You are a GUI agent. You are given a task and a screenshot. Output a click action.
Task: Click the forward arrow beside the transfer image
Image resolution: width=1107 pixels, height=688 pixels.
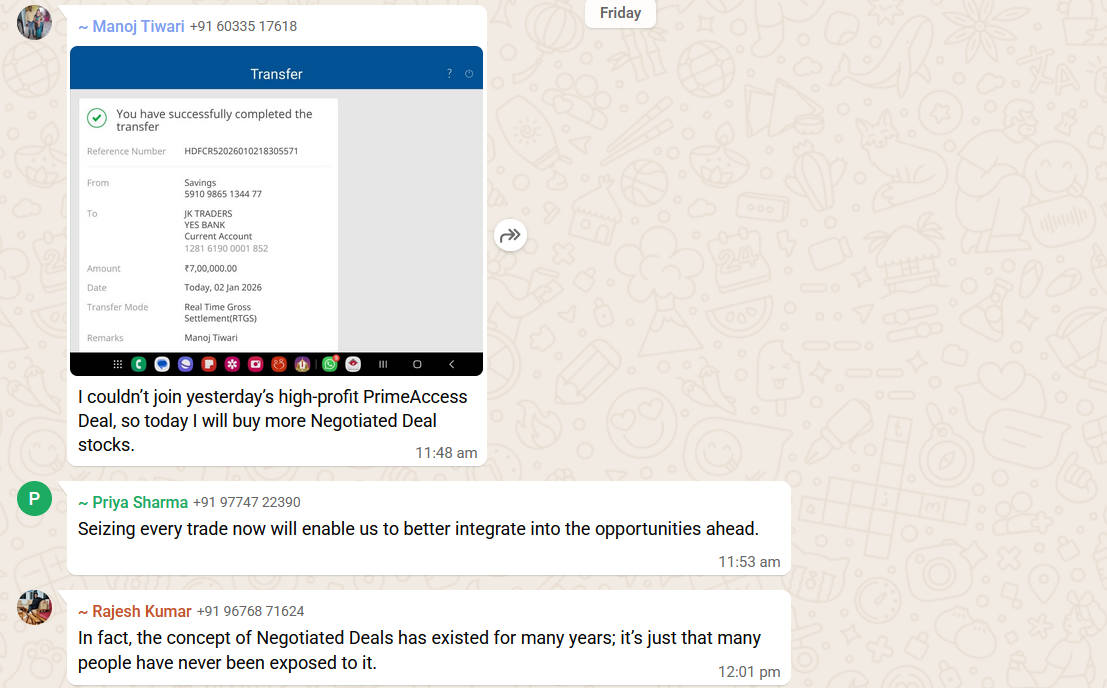[510, 235]
